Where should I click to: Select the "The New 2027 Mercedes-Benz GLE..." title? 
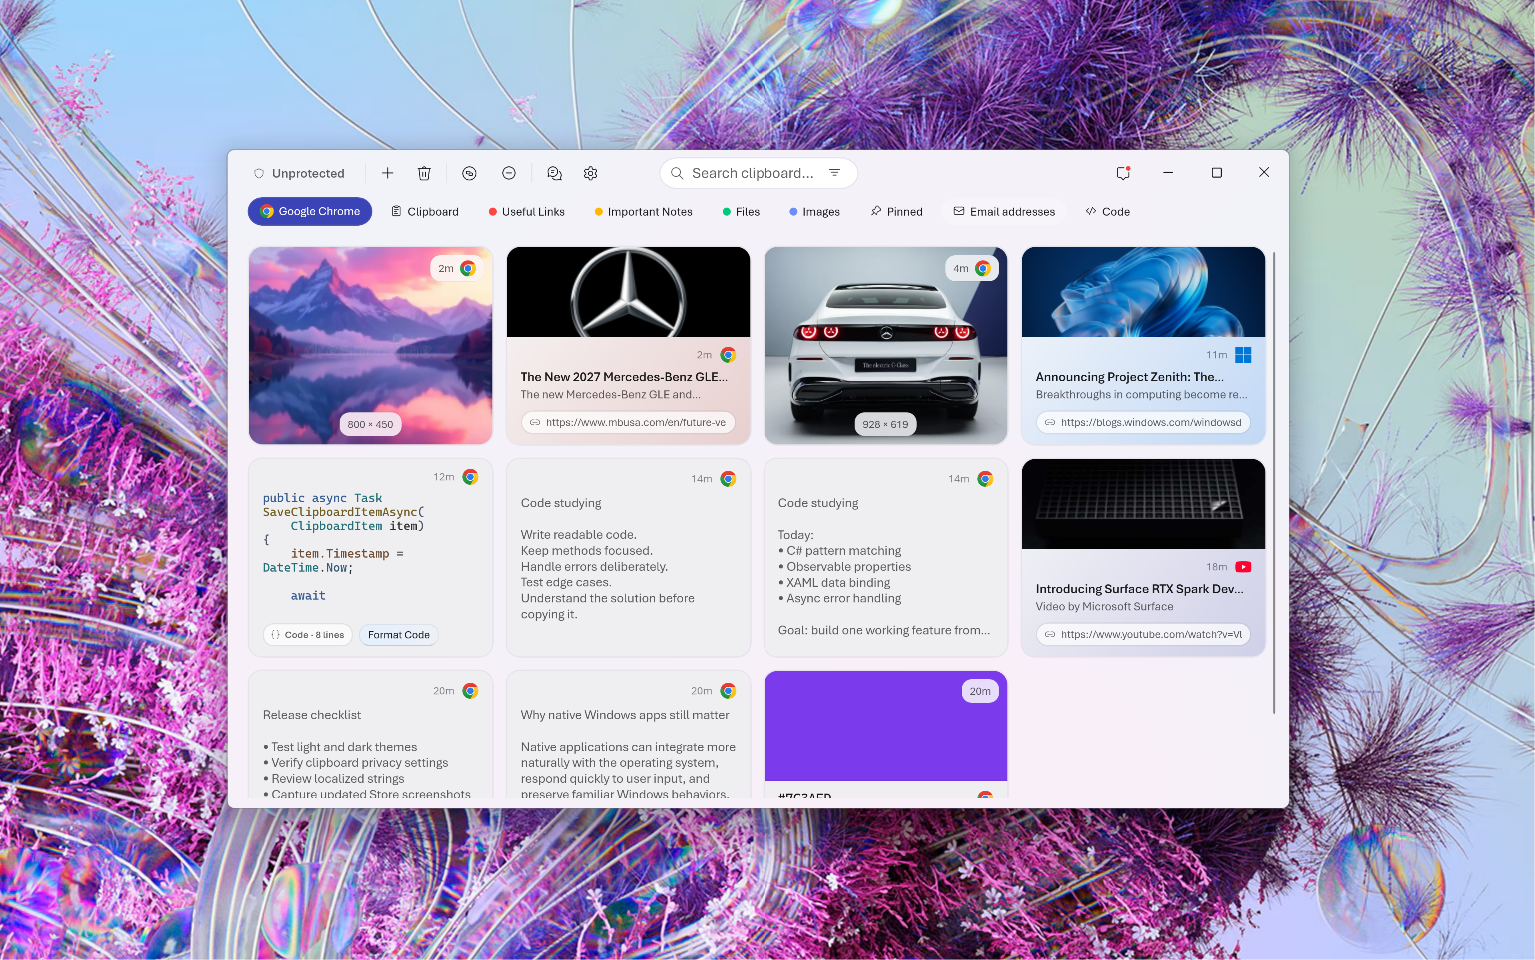pos(624,377)
